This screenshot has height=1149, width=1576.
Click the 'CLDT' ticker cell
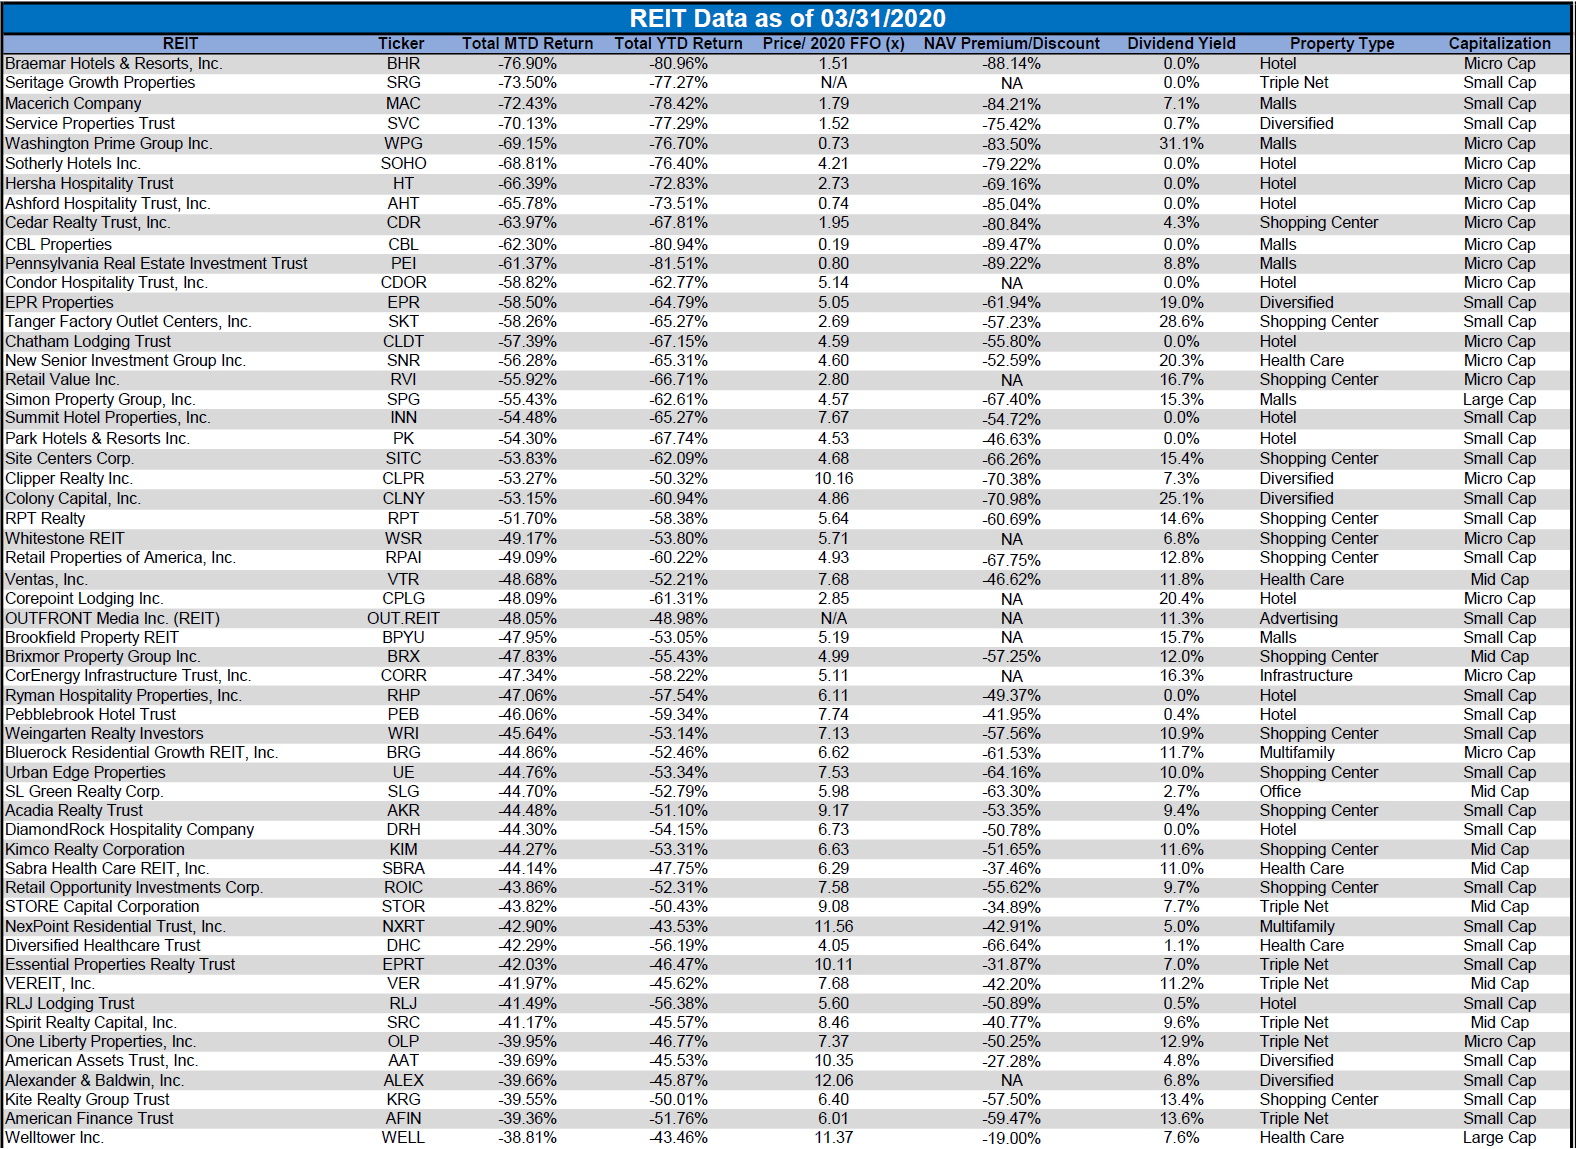tap(403, 342)
